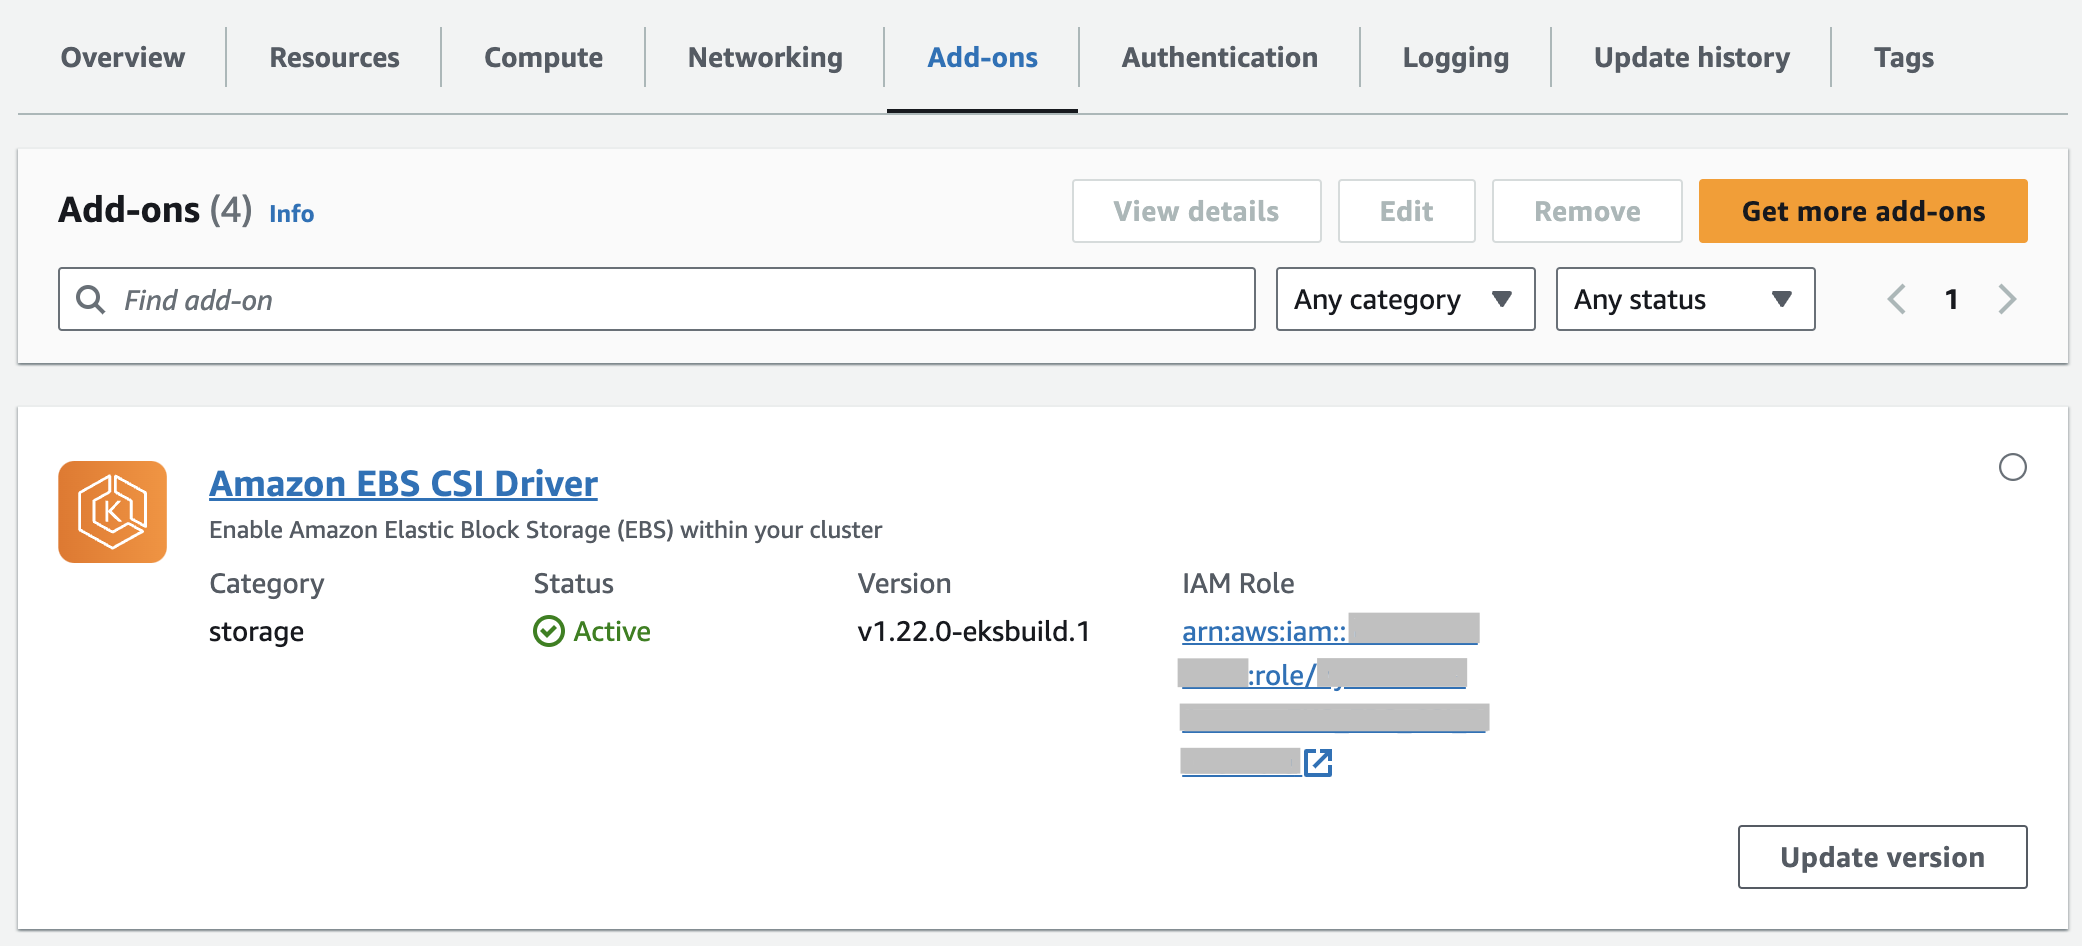This screenshot has height=946, width=2082.
Task: Click page number 1 in pagination
Action: click(1951, 299)
